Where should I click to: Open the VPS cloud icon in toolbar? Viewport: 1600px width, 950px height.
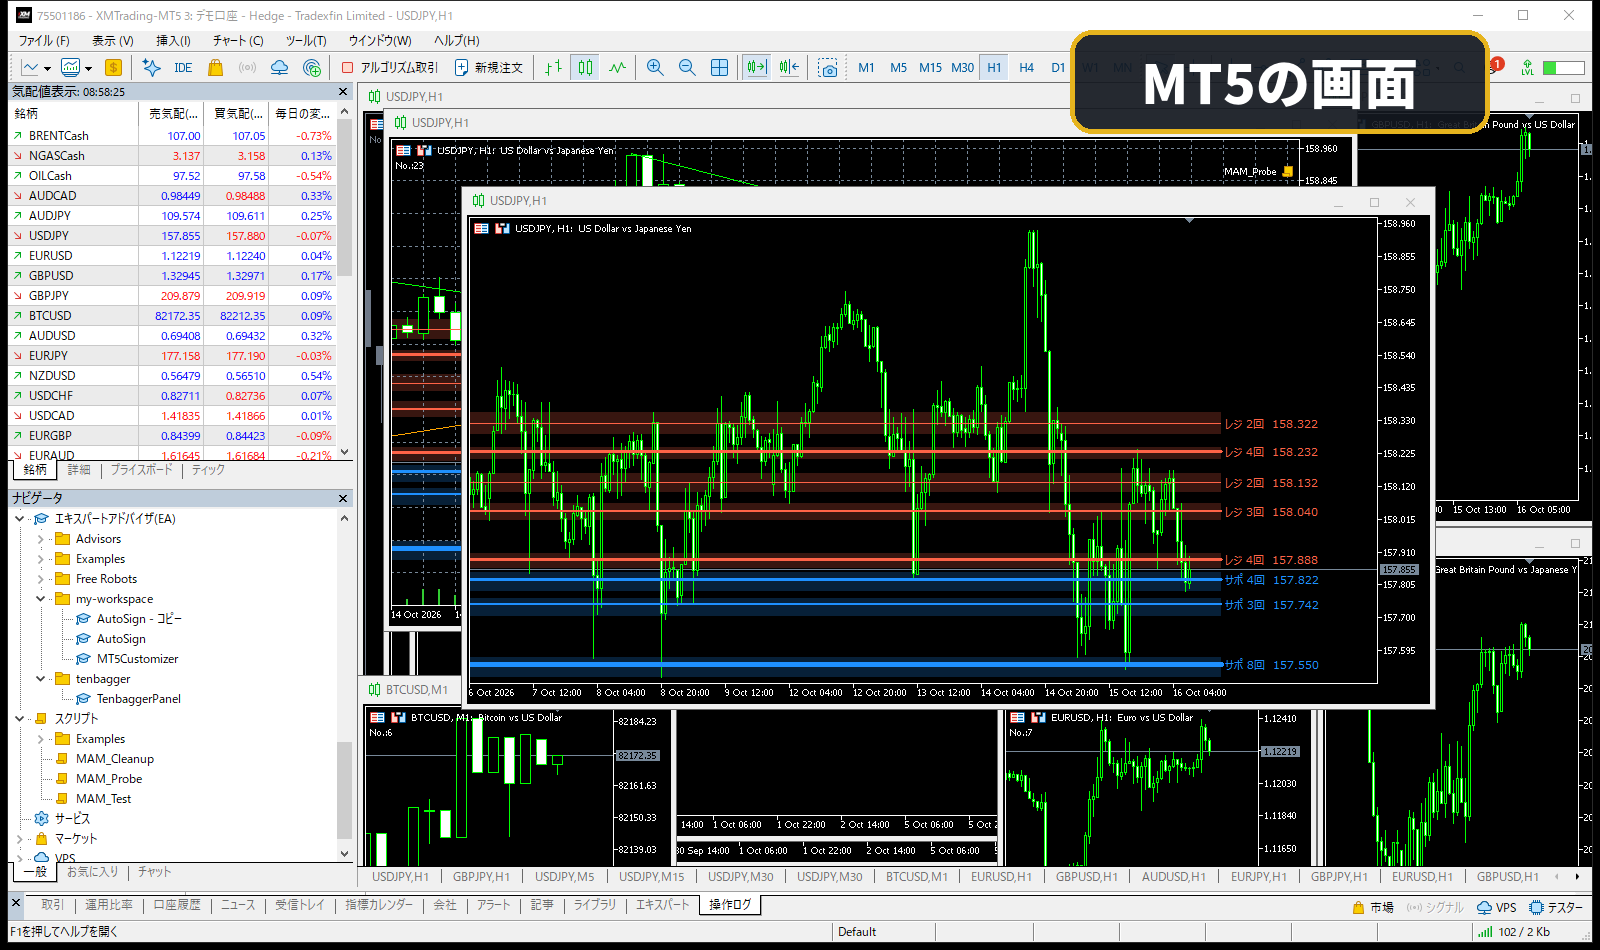(280, 68)
